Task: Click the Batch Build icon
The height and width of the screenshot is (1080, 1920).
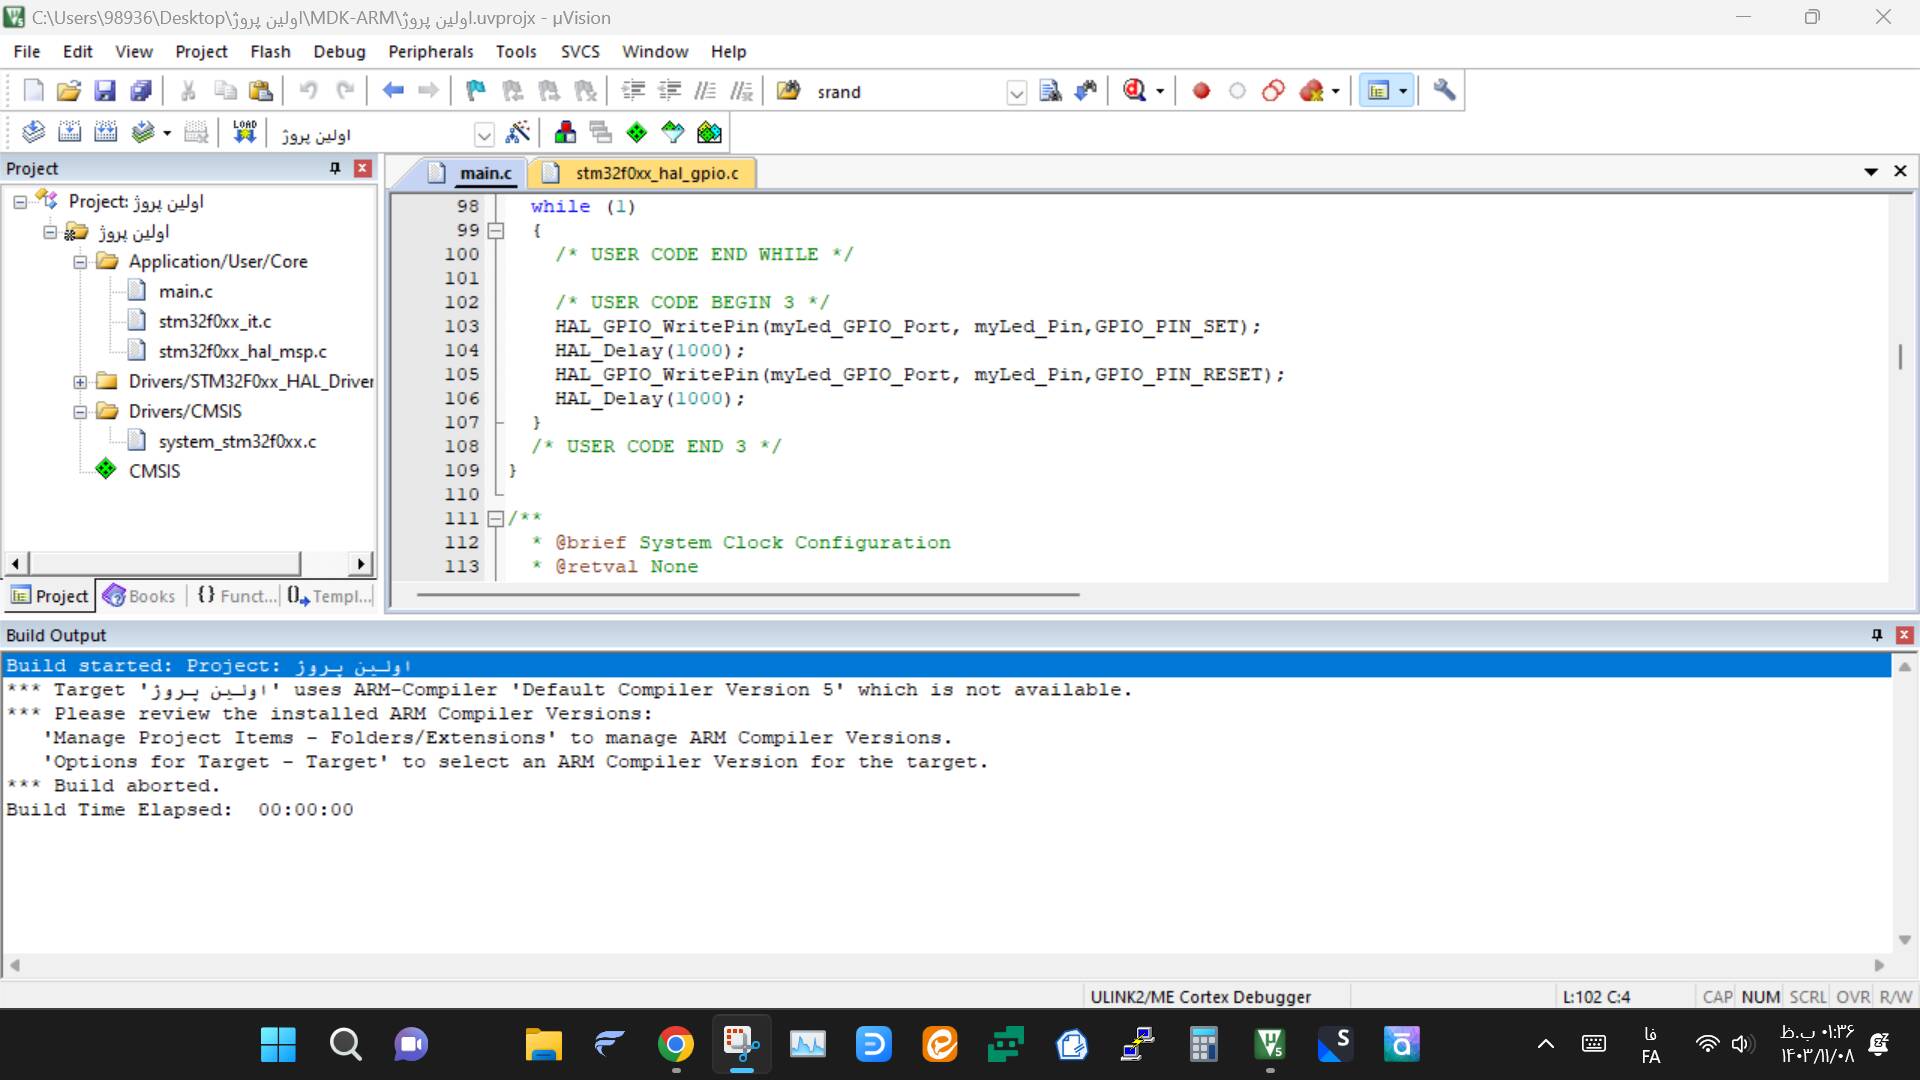Action: (x=143, y=132)
